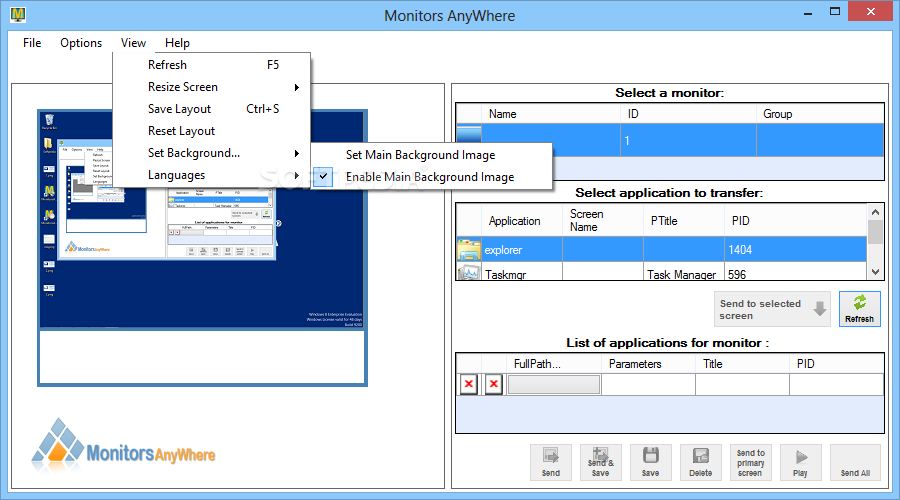The width and height of the screenshot is (900, 500).
Task: Click Send to primary screen button
Action: pyautogui.click(x=750, y=462)
